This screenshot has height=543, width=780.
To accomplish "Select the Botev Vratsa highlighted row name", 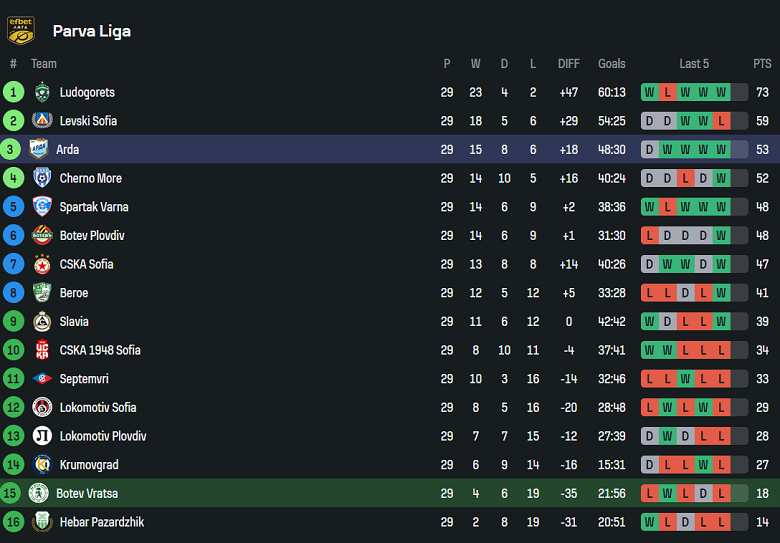I will click(87, 494).
